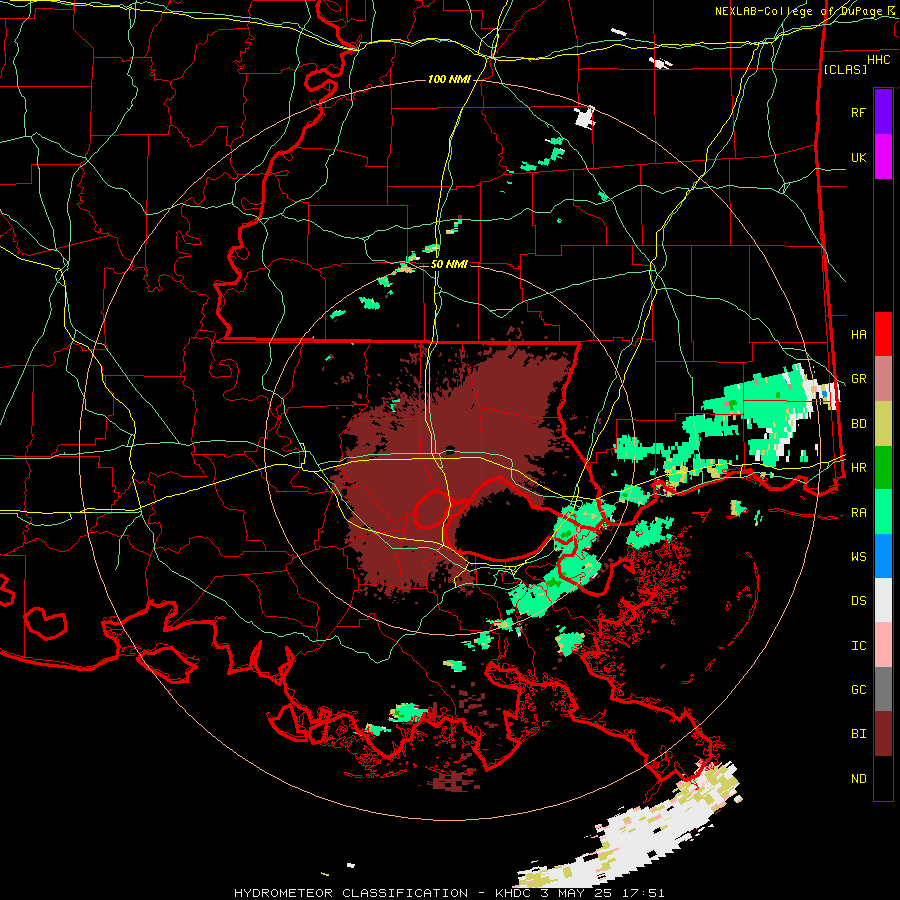The width and height of the screenshot is (900, 900).
Task: Click the 'HA' legend label
Action: tap(858, 335)
